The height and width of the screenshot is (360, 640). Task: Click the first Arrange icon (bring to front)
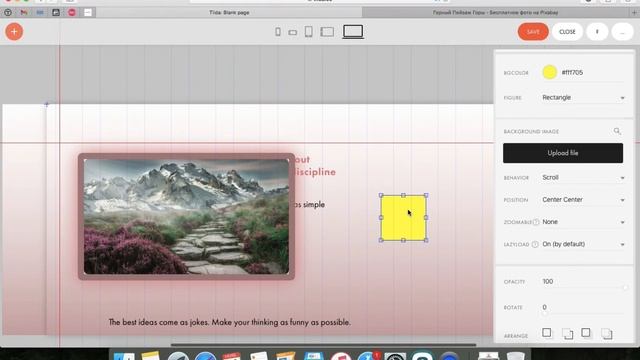tap(547, 333)
